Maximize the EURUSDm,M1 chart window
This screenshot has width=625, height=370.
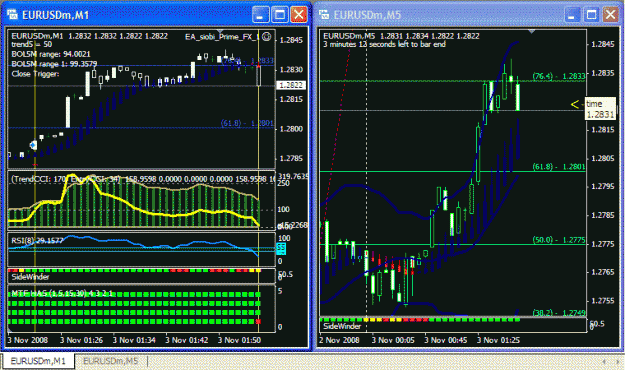coord(280,15)
